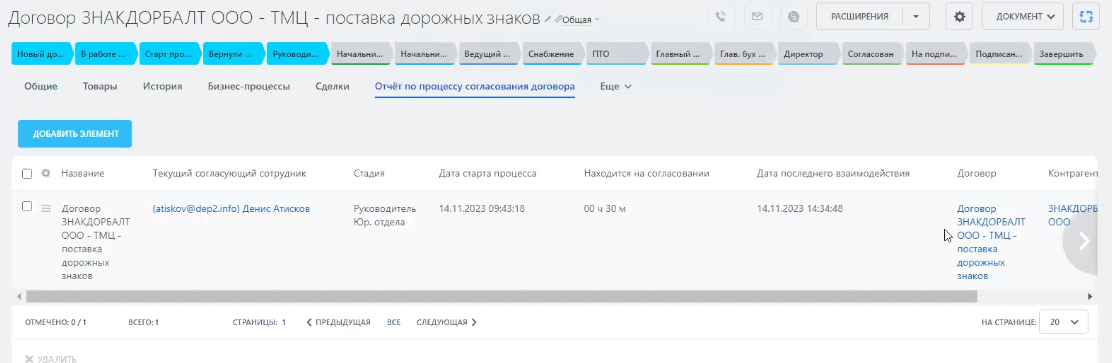Open the settings gear in header
Viewport: 1112px width, 363px height.
[x=960, y=16]
